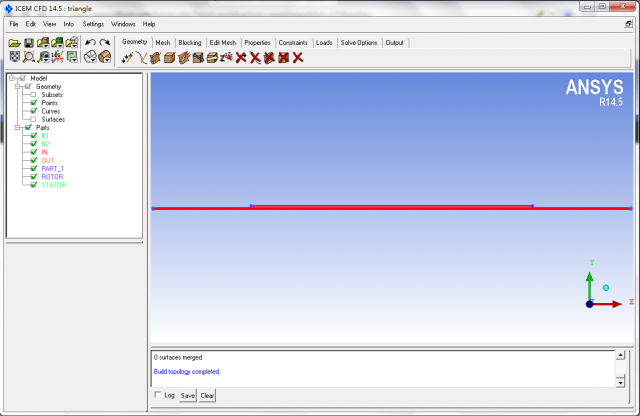640x416 pixels.
Task: Click the solid shaded display icon
Action: (105, 58)
